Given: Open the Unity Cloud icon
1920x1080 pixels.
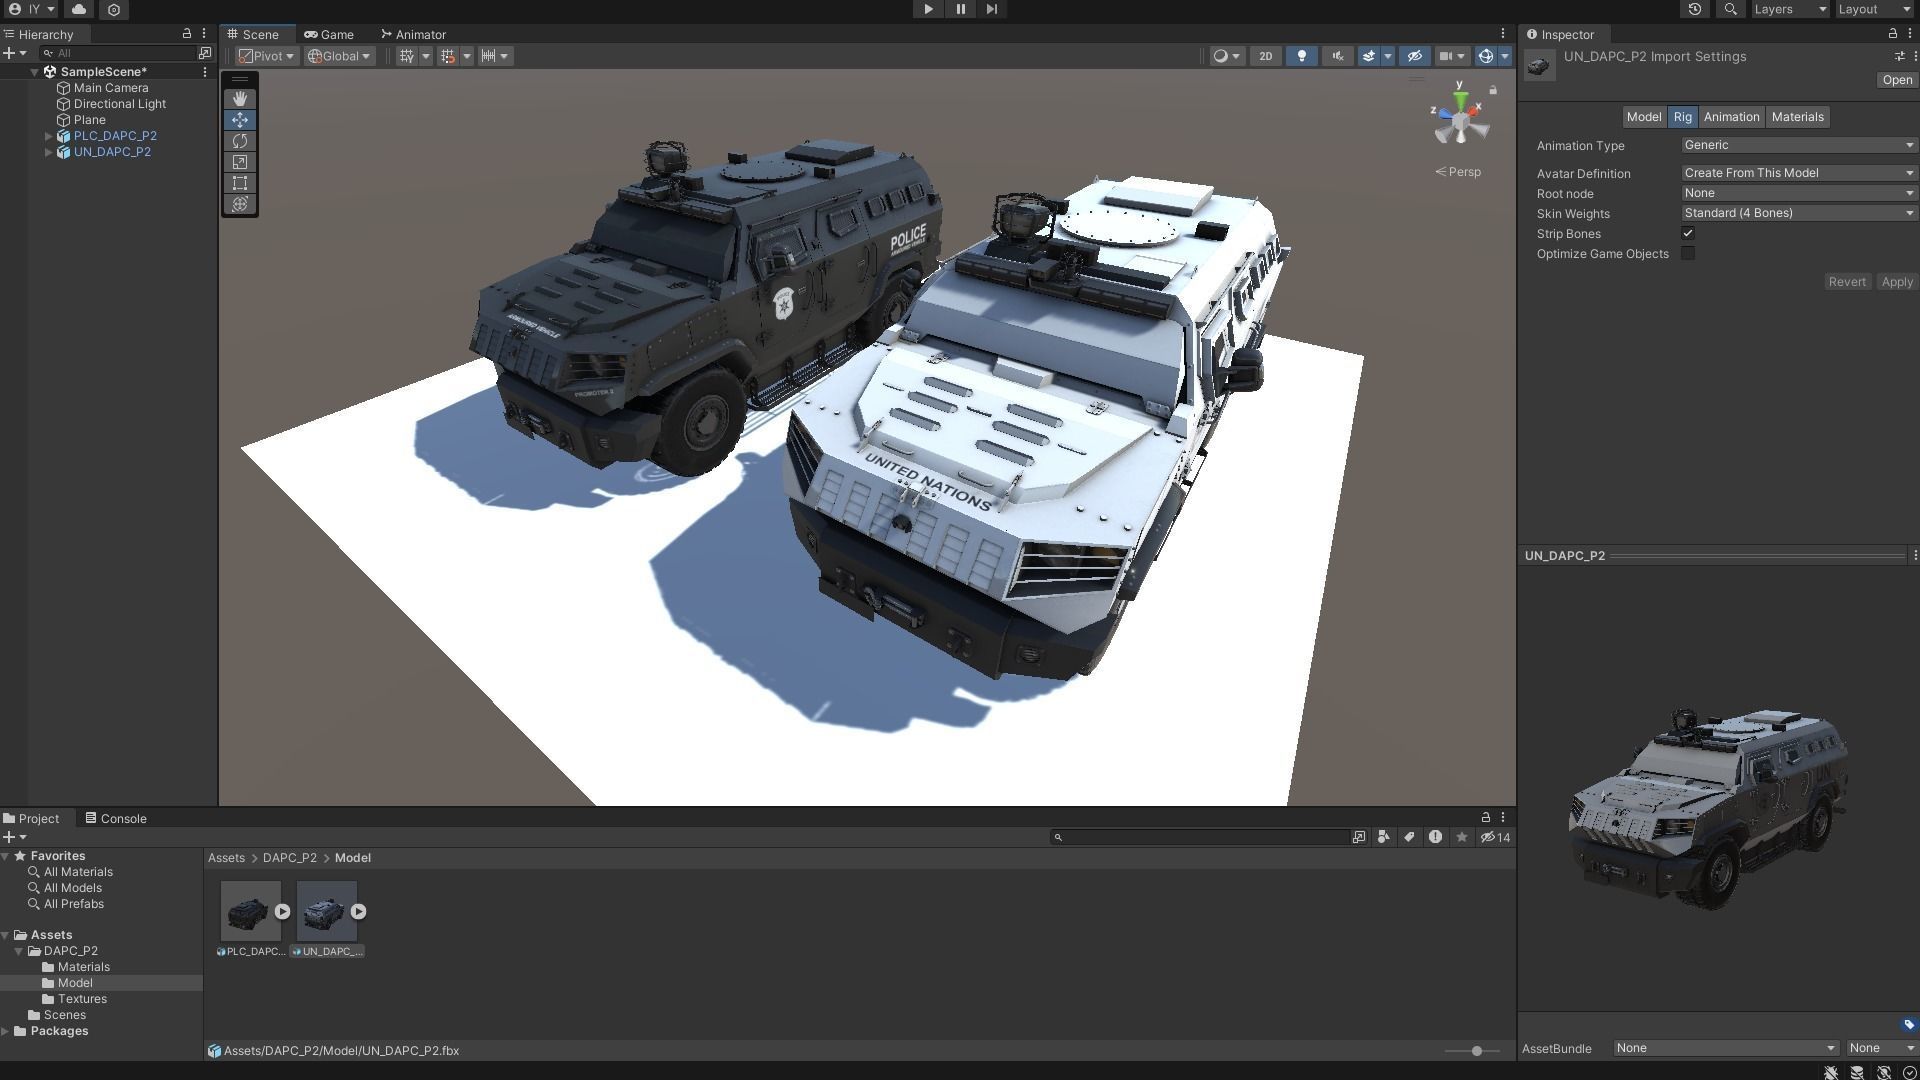Looking at the screenshot, I should pyautogui.click(x=79, y=9).
